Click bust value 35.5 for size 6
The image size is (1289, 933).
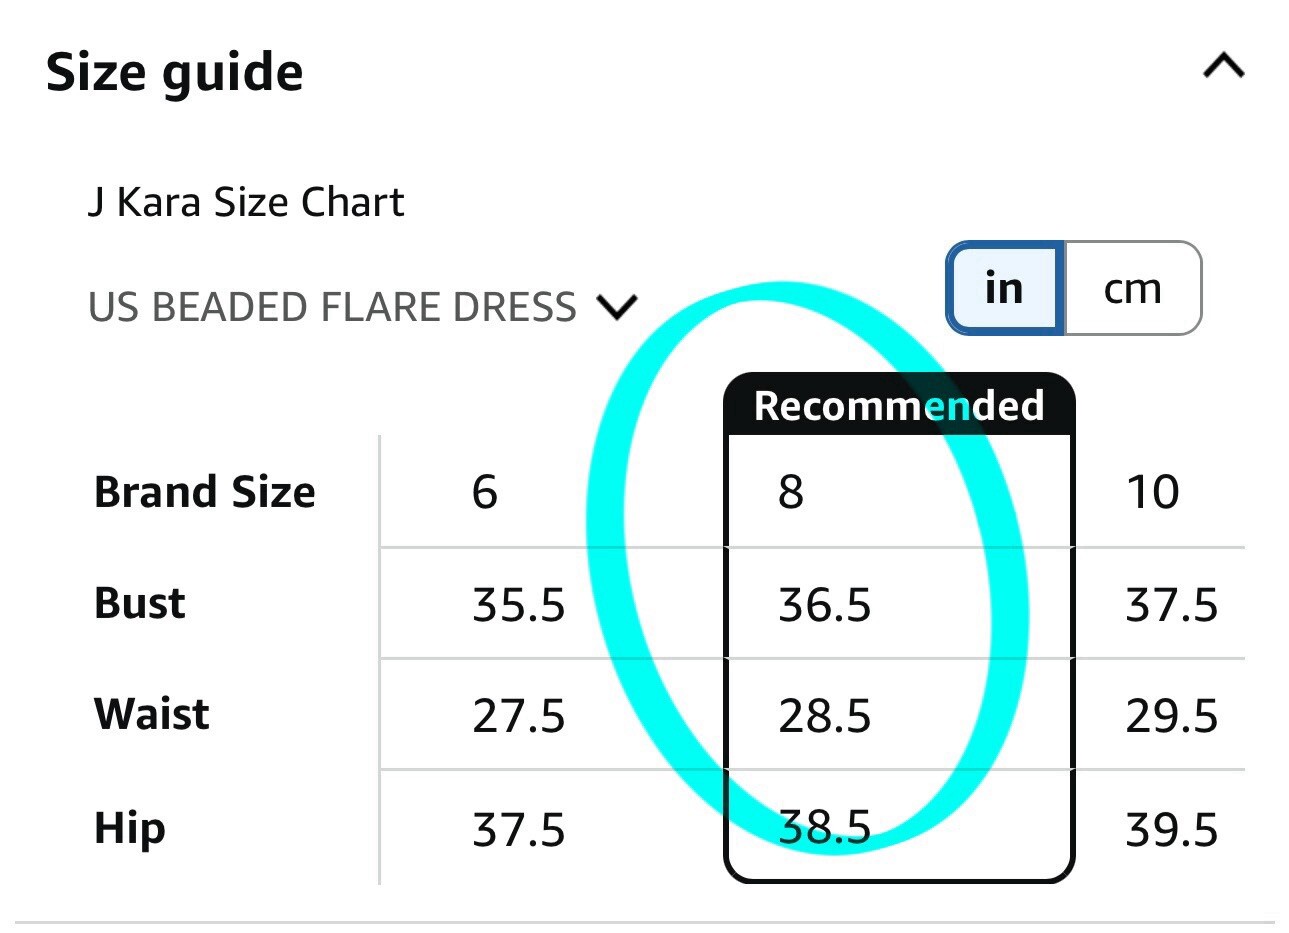tap(518, 606)
